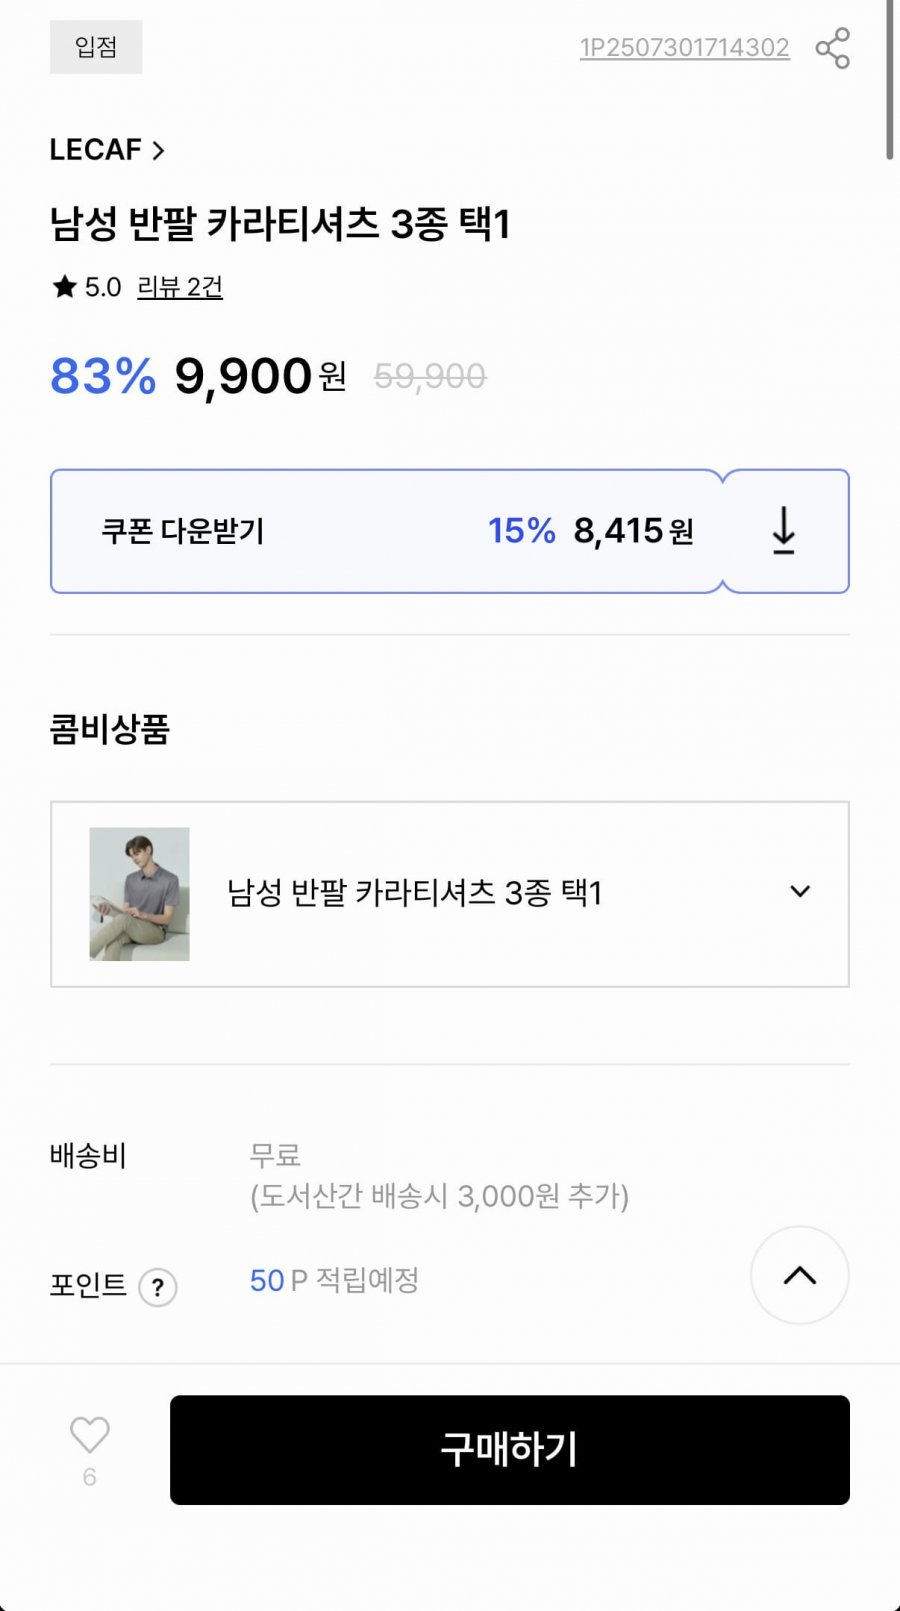
Task: Tap the share icon
Action: 832,48
